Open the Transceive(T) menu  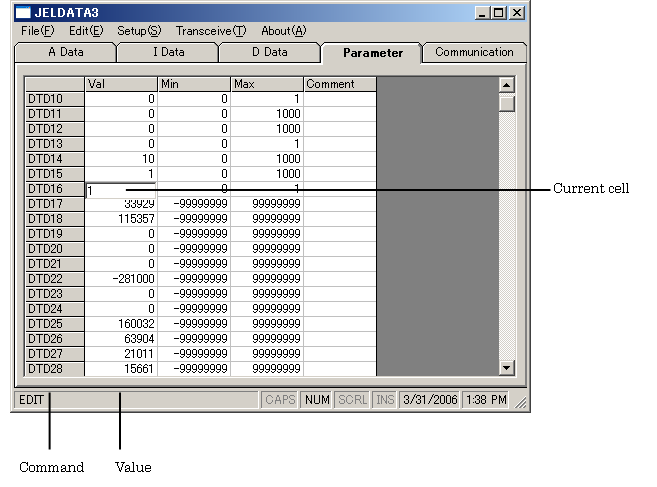[x=210, y=31]
